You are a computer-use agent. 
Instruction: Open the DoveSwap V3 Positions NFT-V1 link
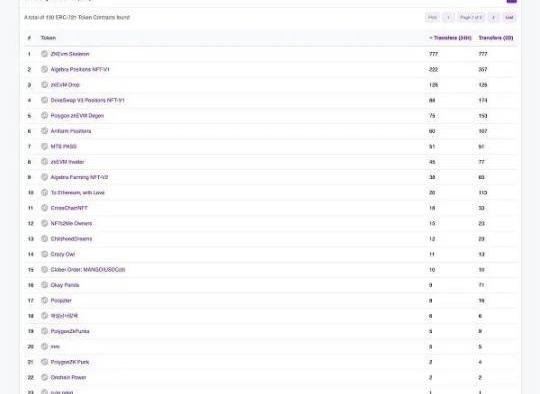(87, 100)
